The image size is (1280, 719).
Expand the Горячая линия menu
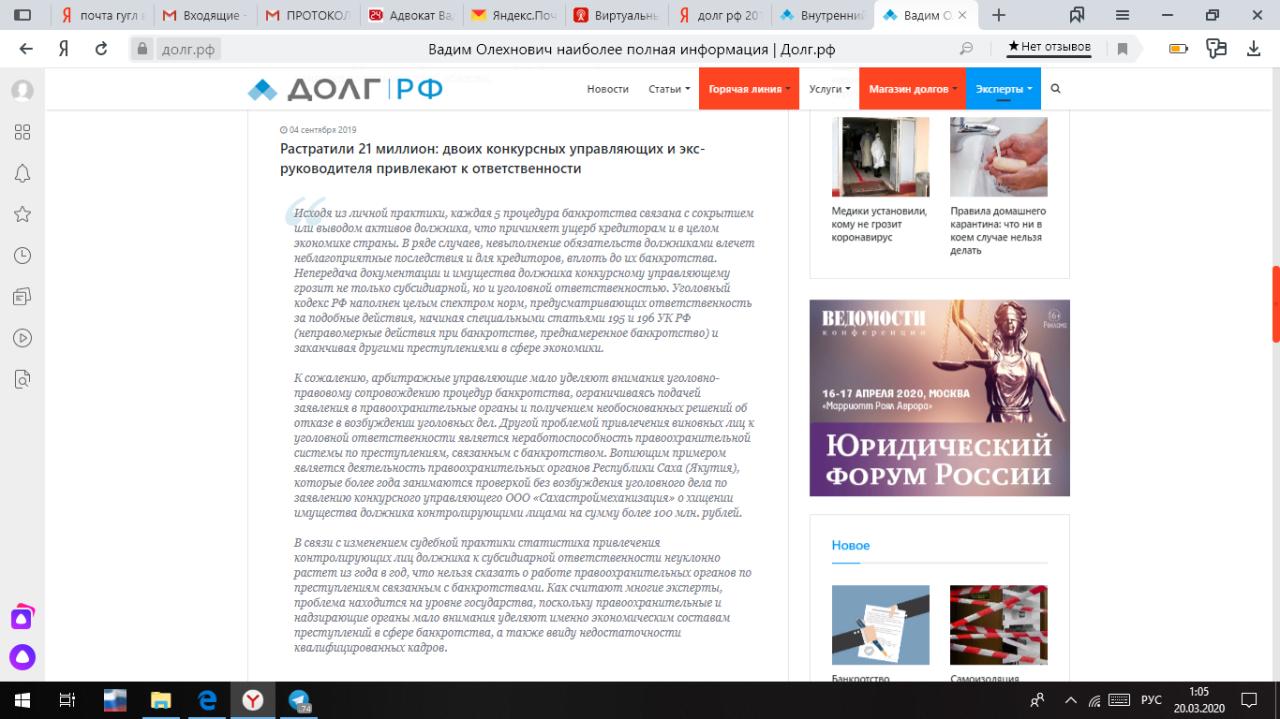(749, 89)
